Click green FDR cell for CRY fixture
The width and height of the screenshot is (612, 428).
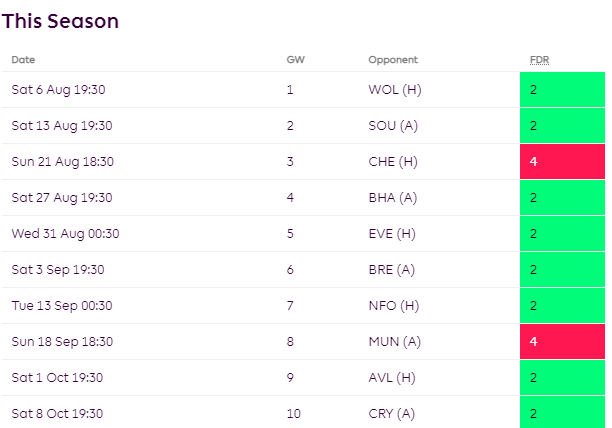[x=562, y=413]
